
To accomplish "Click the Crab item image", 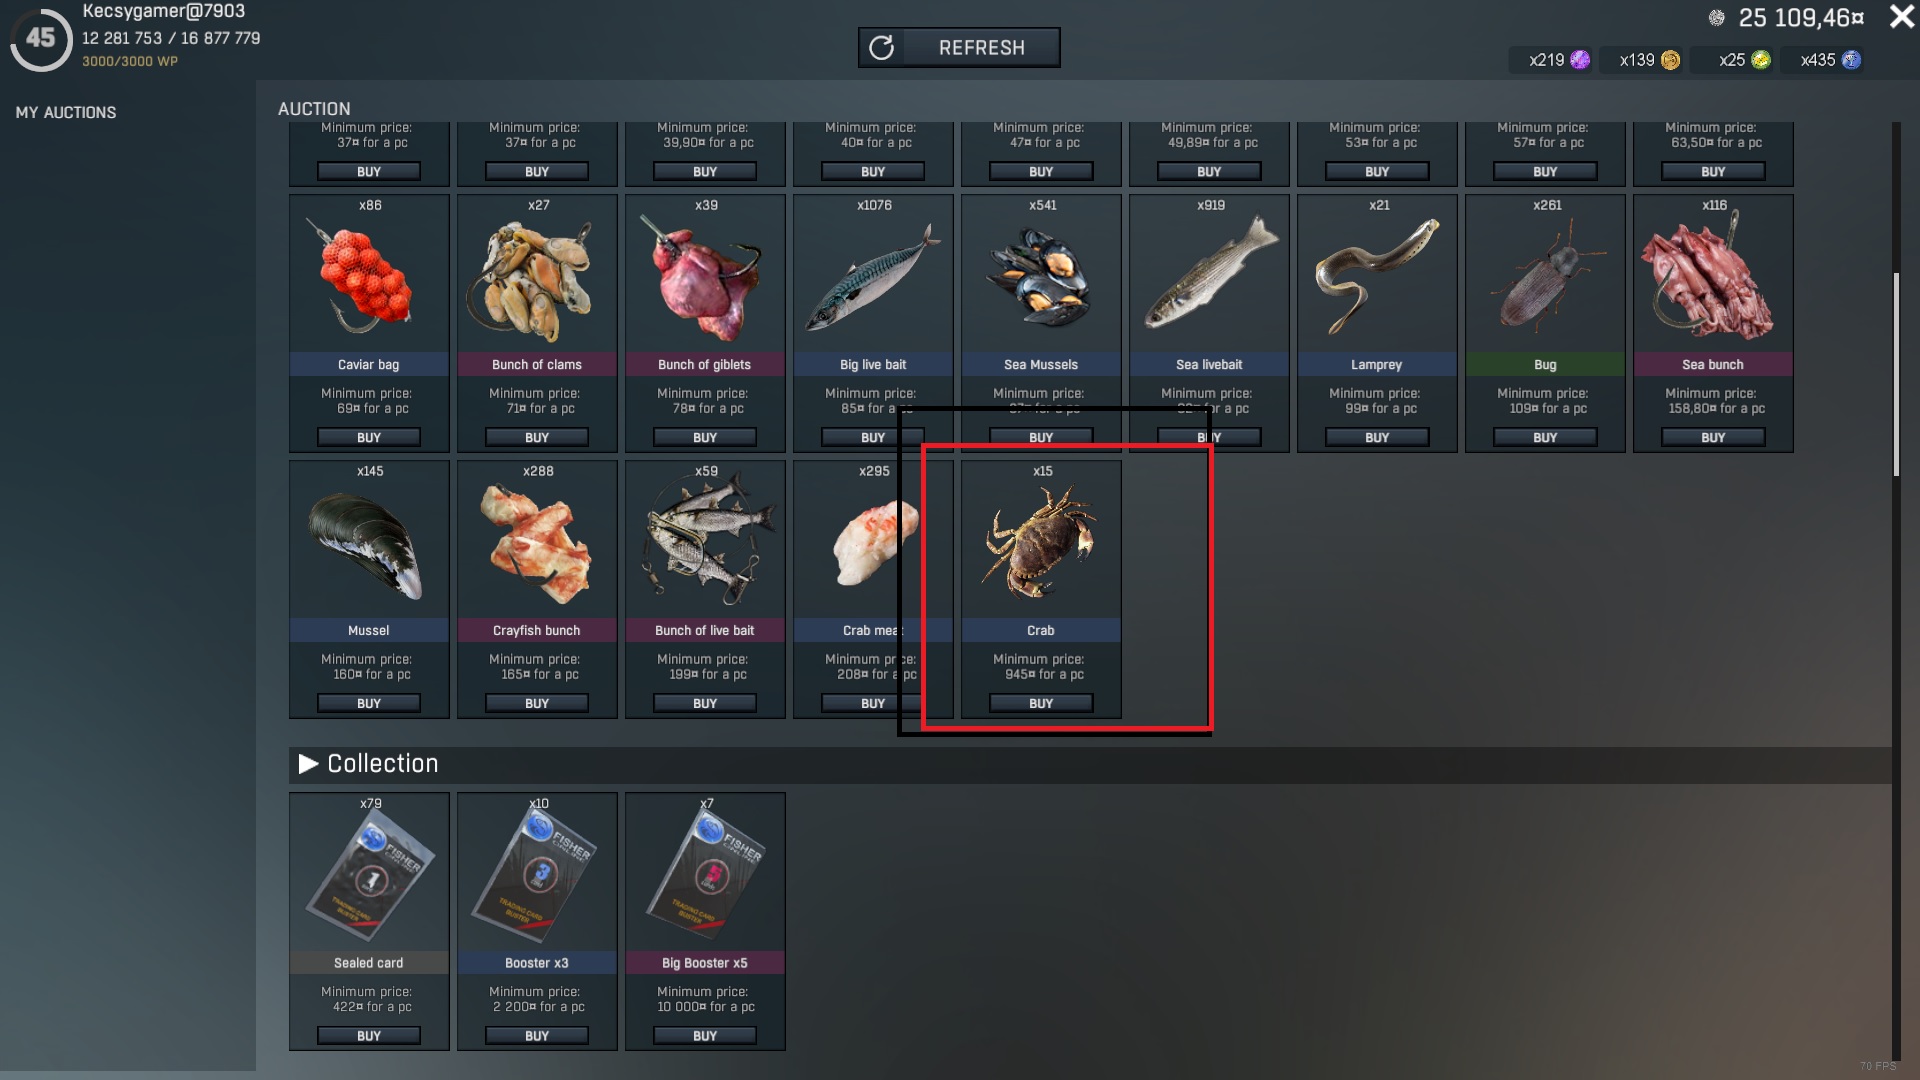I will coord(1041,542).
